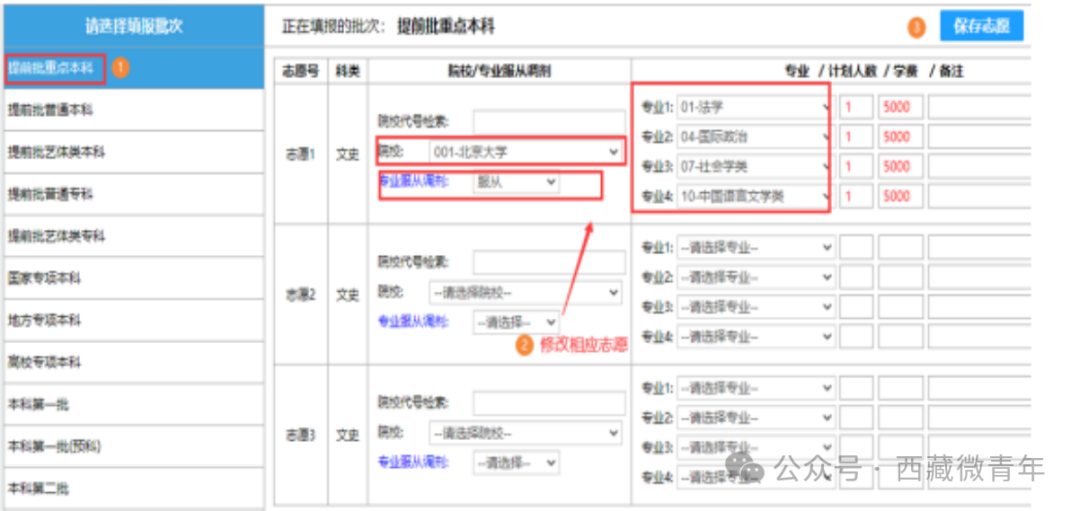The width and height of the screenshot is (1080, 511).
Task: Open the 志愿2 --请选择院校-- dropdown
Action: click(x=525, y=293)
